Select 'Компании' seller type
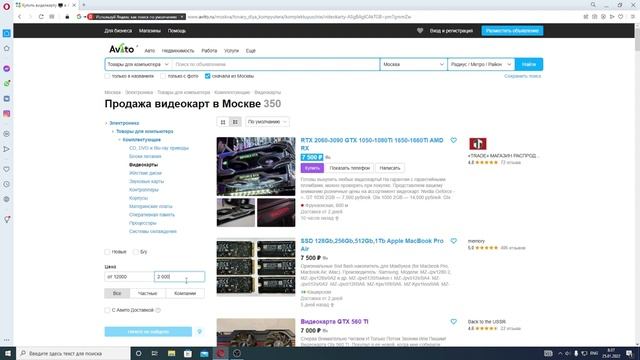 185,293
